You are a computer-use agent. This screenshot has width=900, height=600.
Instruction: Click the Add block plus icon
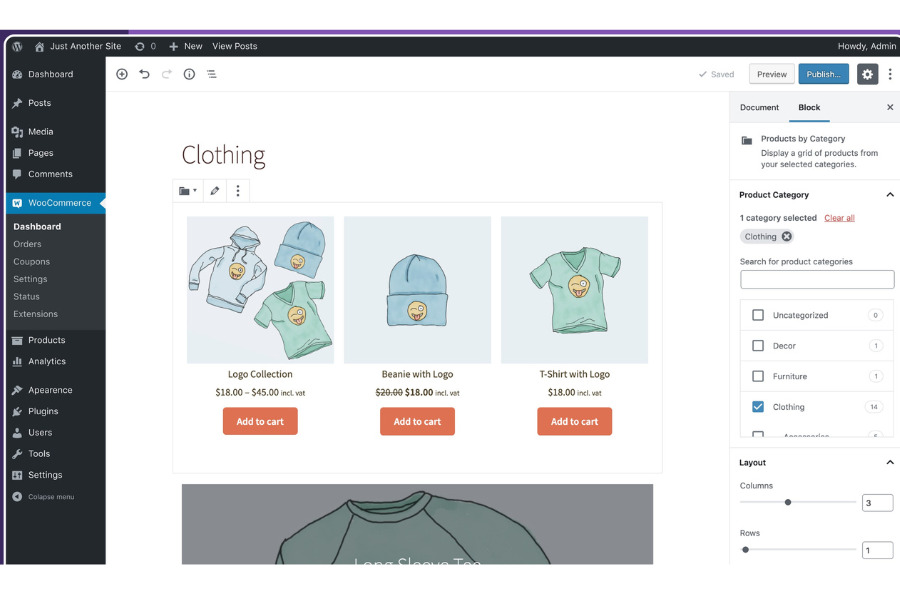tap(122, 74)
